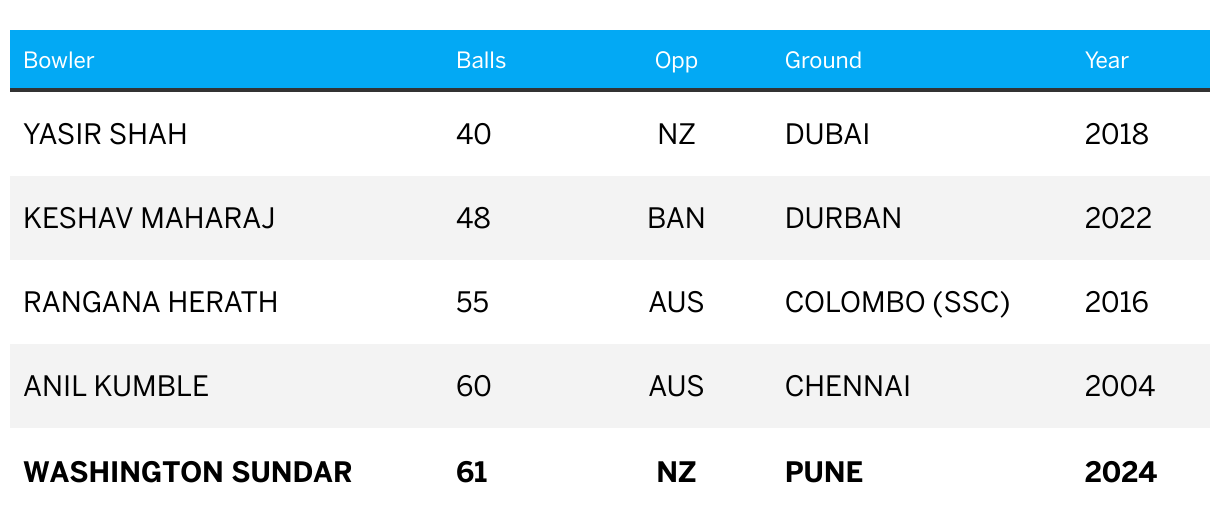Select the bold WASHINGTON SUNDAR entry
1220x526 pixels.
tap(188, 472)
